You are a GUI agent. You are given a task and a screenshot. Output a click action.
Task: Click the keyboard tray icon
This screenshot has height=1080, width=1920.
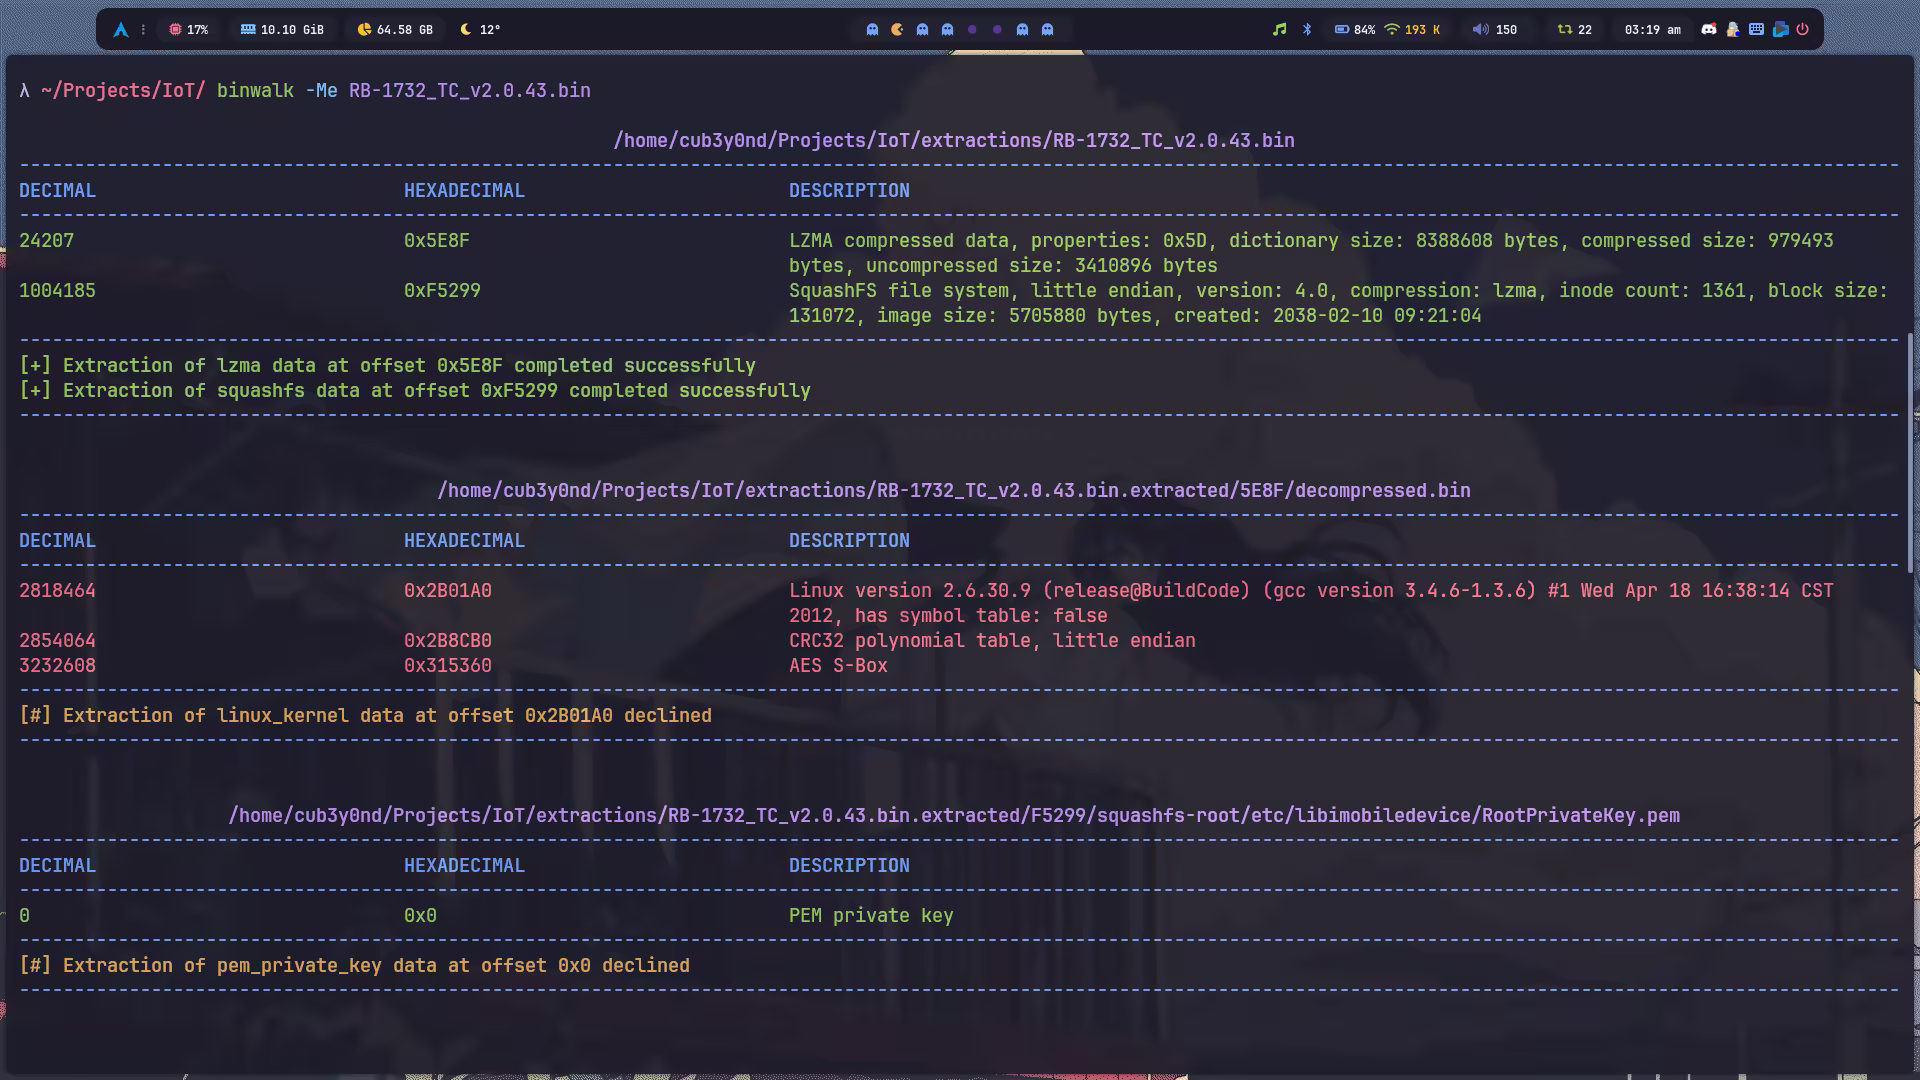pyautogui.click(x=1756, y=30)
